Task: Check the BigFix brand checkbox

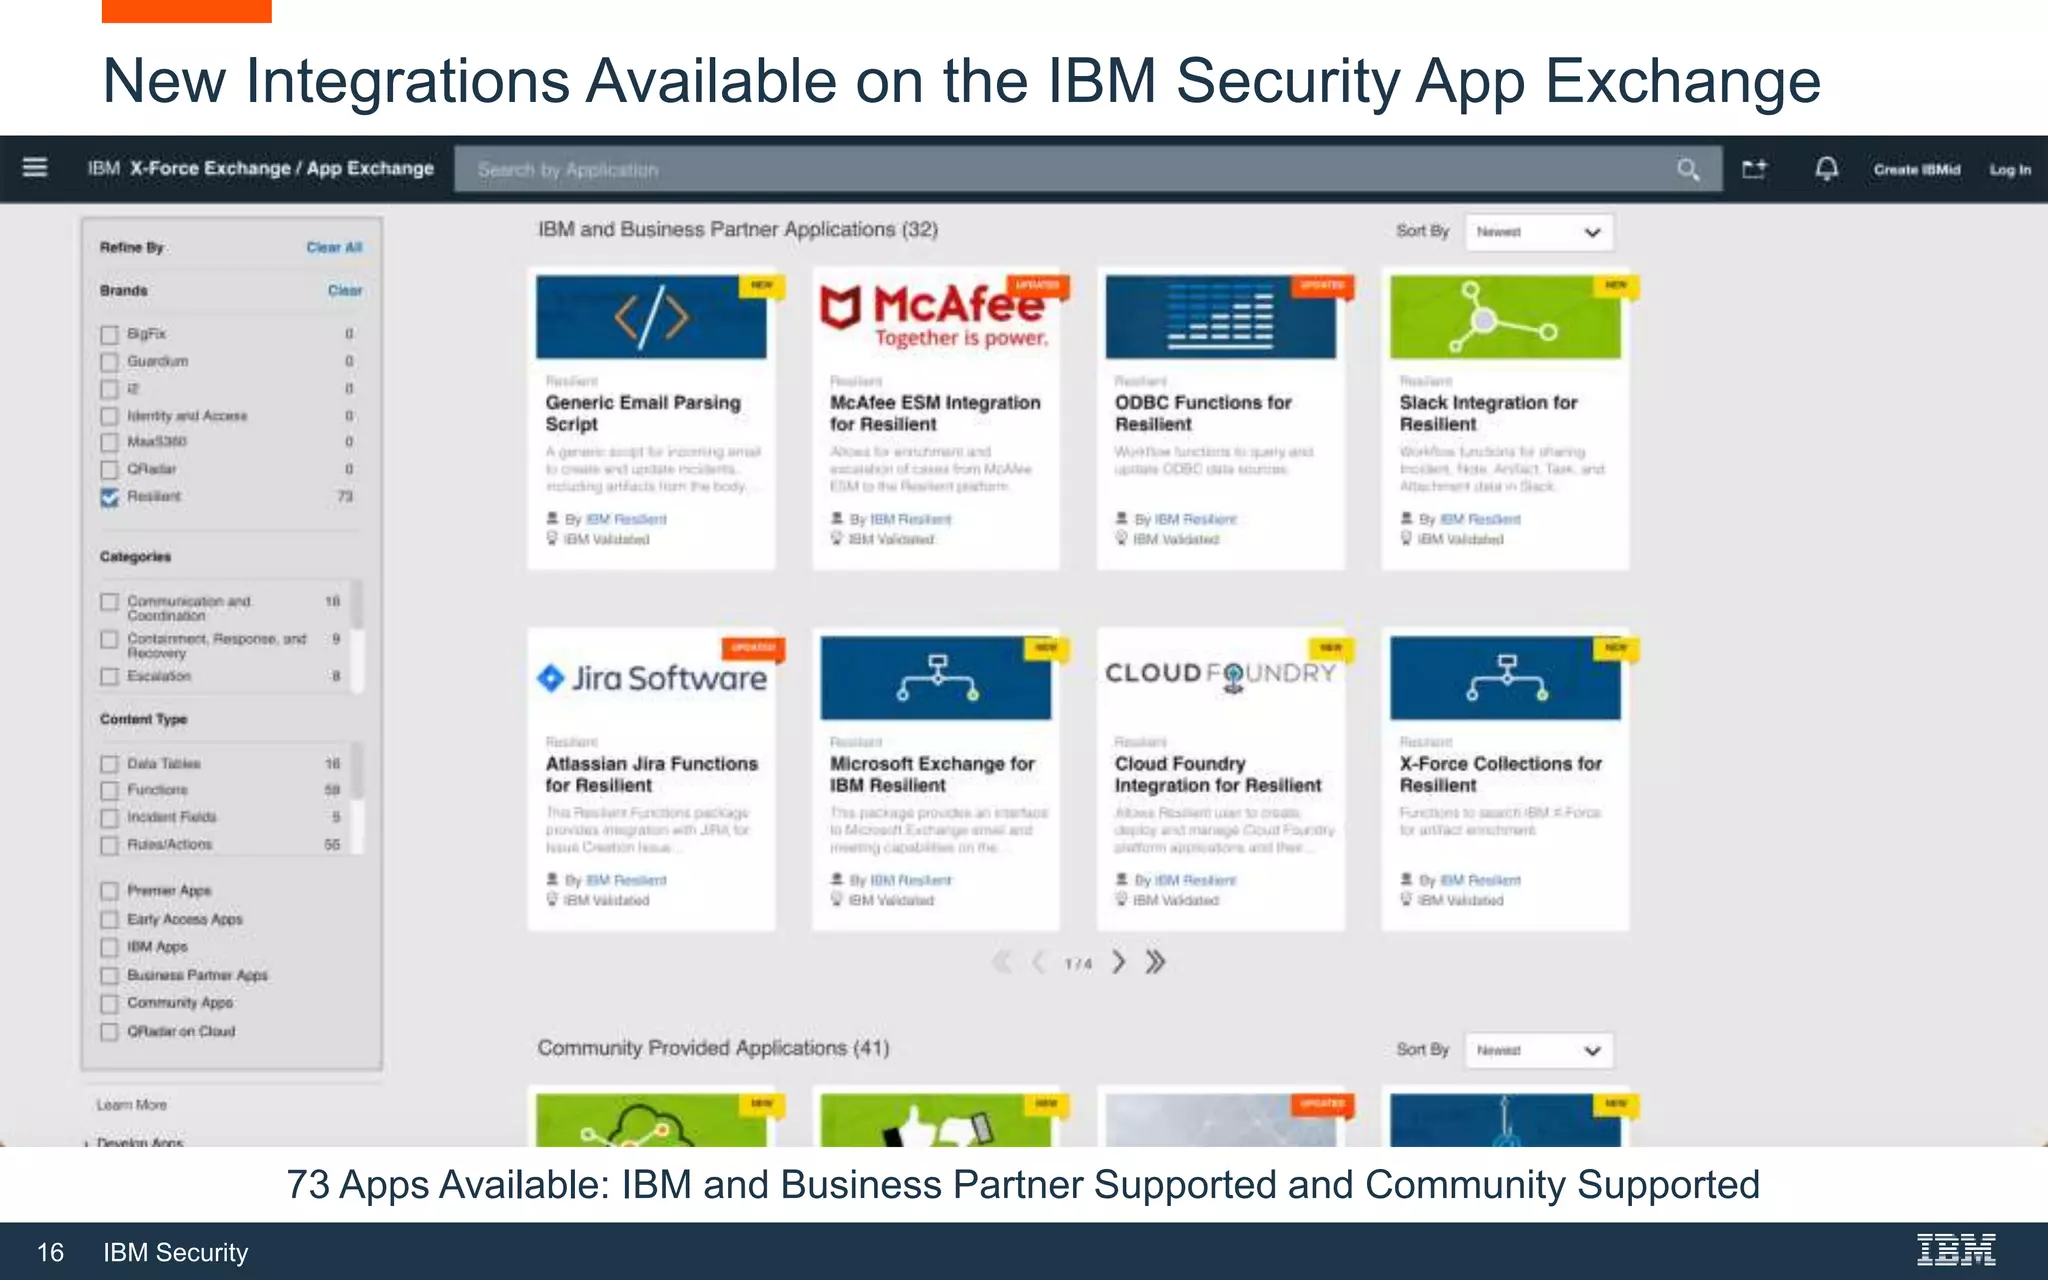Action: click(109, 334)
